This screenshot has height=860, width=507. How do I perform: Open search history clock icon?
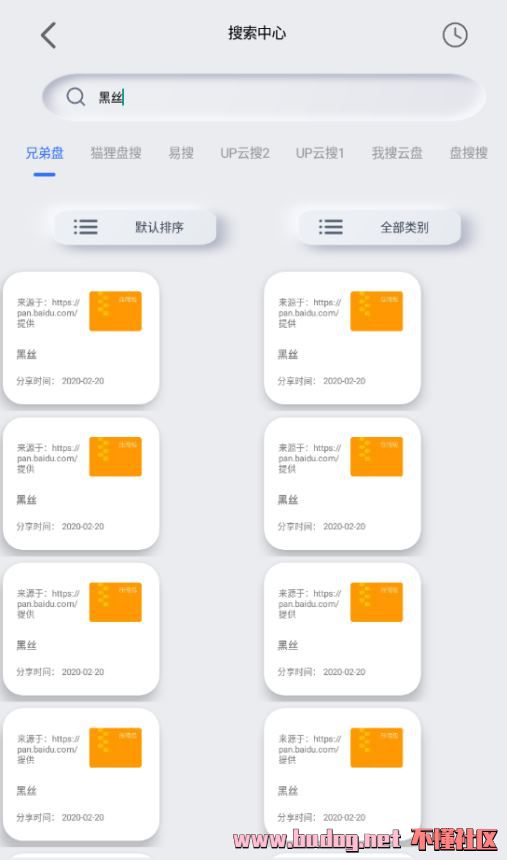(x=455, y=35)
